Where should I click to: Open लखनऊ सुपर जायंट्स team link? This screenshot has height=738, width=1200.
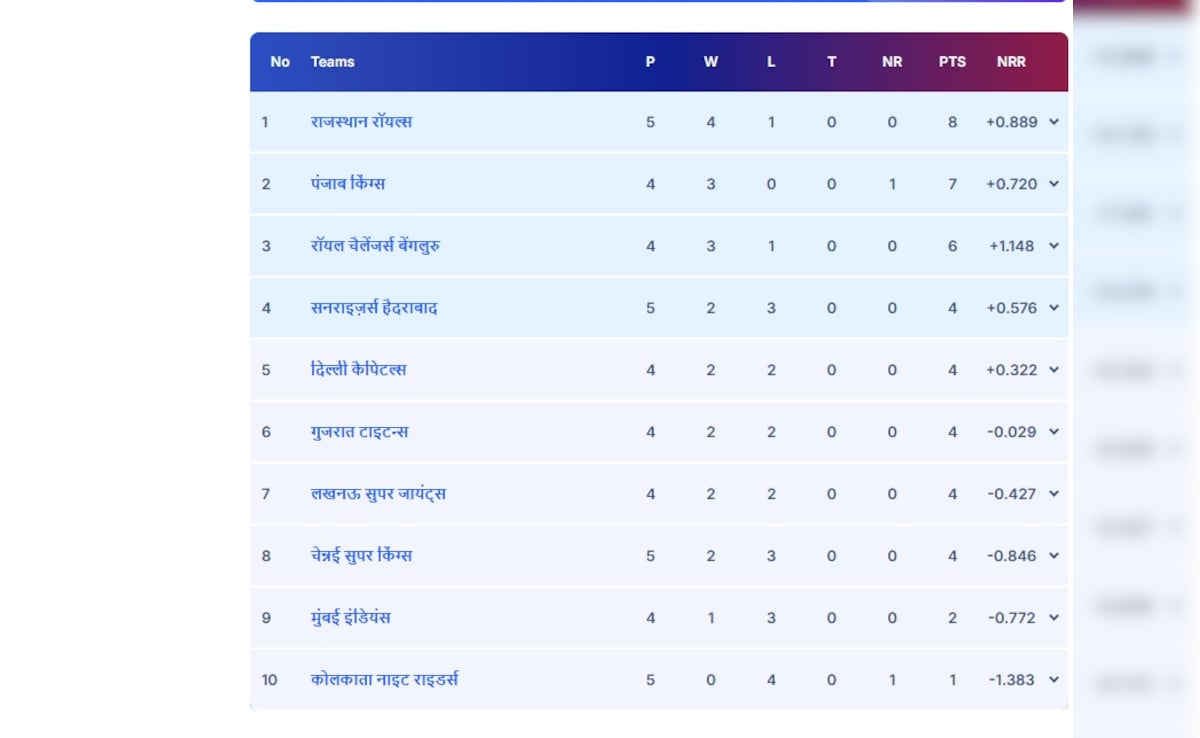coord(378,494)
